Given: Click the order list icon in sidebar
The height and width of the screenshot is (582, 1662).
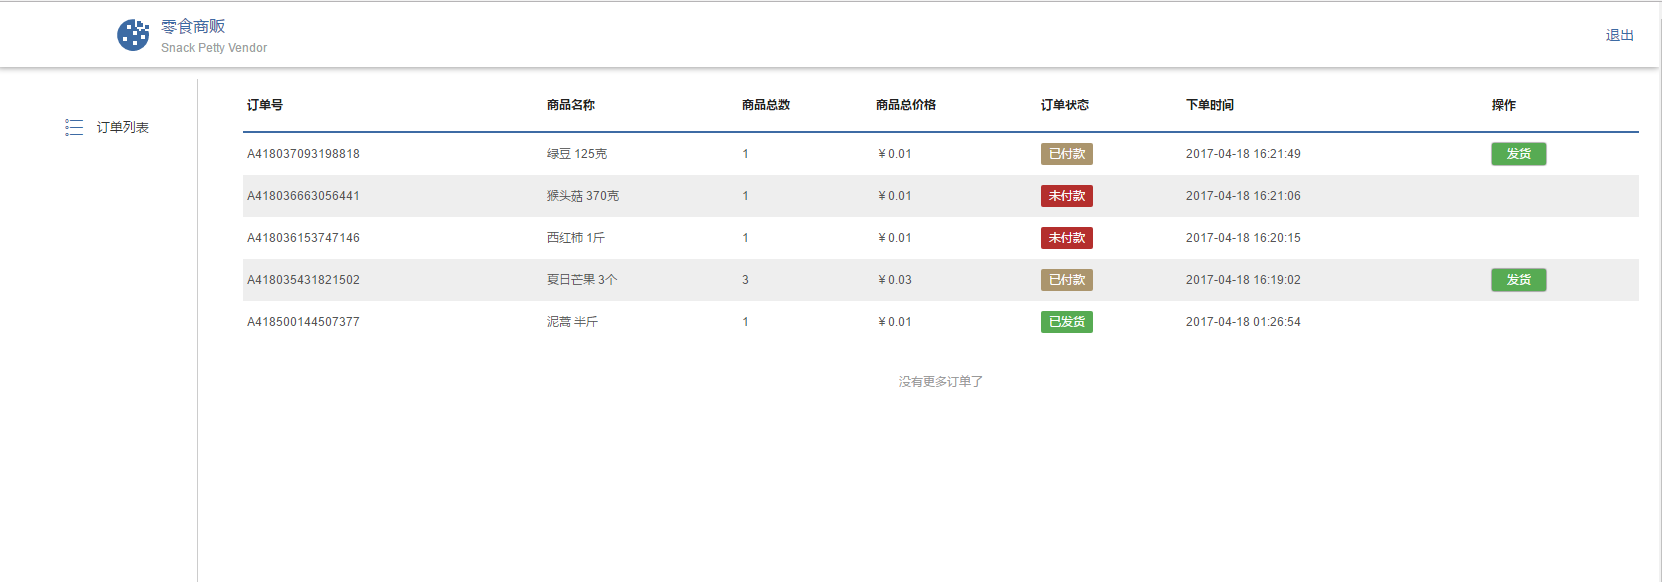Looking at the screenshot, I should point(74,127).
